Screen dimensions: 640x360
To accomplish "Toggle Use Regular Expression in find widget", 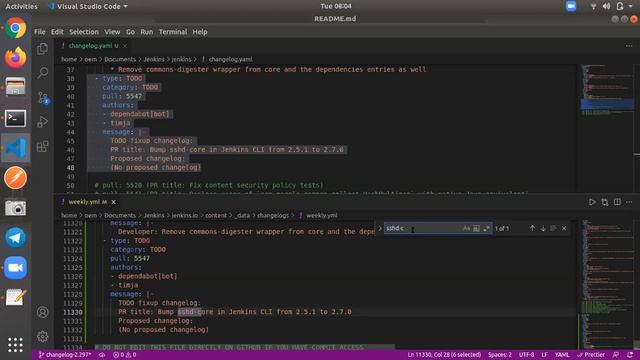I will (486, 228).
